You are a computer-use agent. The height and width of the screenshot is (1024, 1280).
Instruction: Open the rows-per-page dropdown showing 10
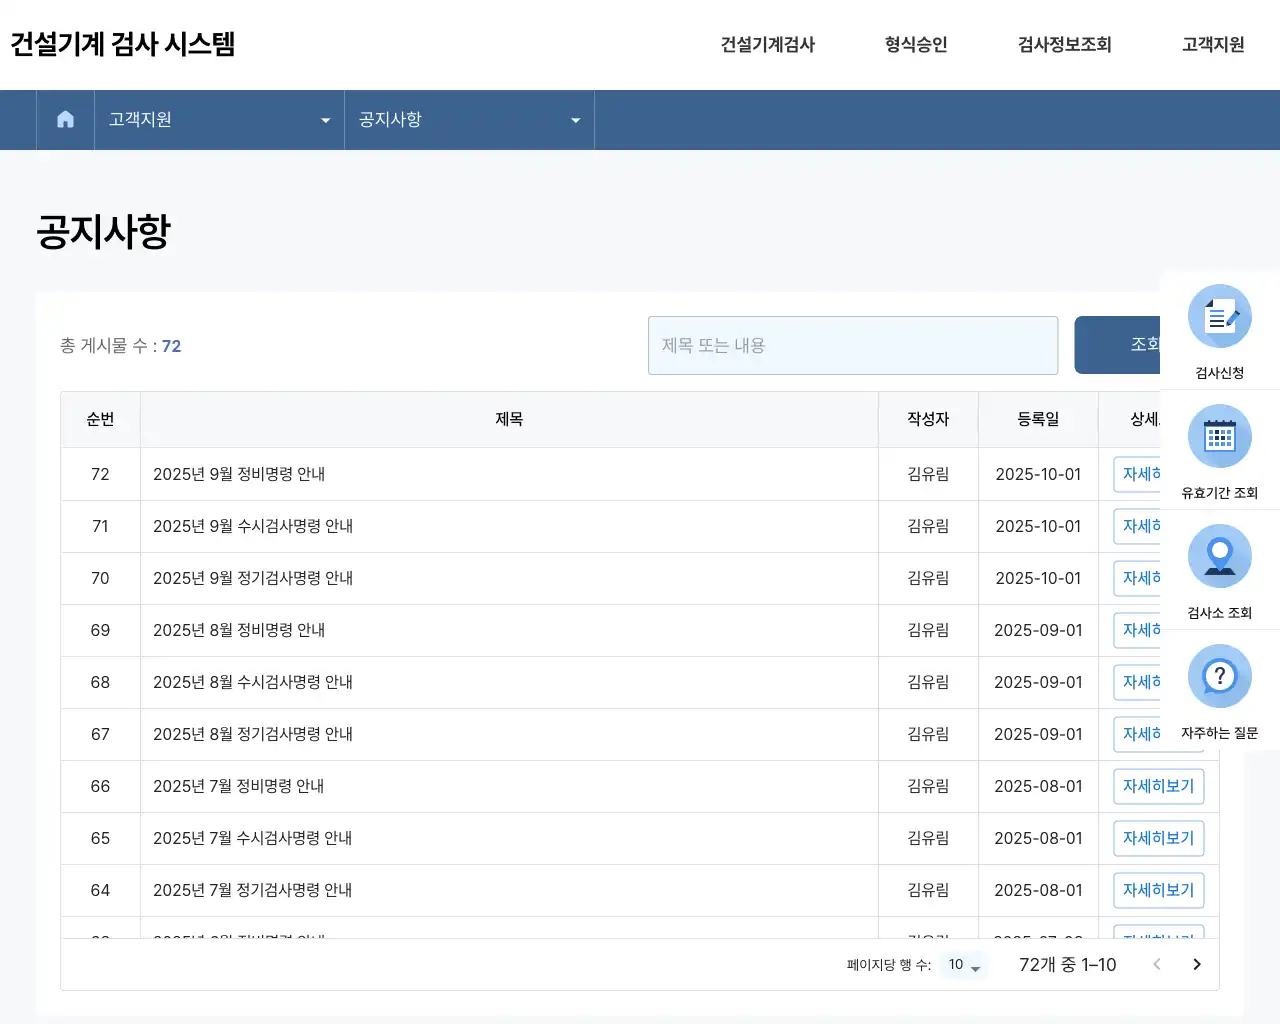point(962,965)
